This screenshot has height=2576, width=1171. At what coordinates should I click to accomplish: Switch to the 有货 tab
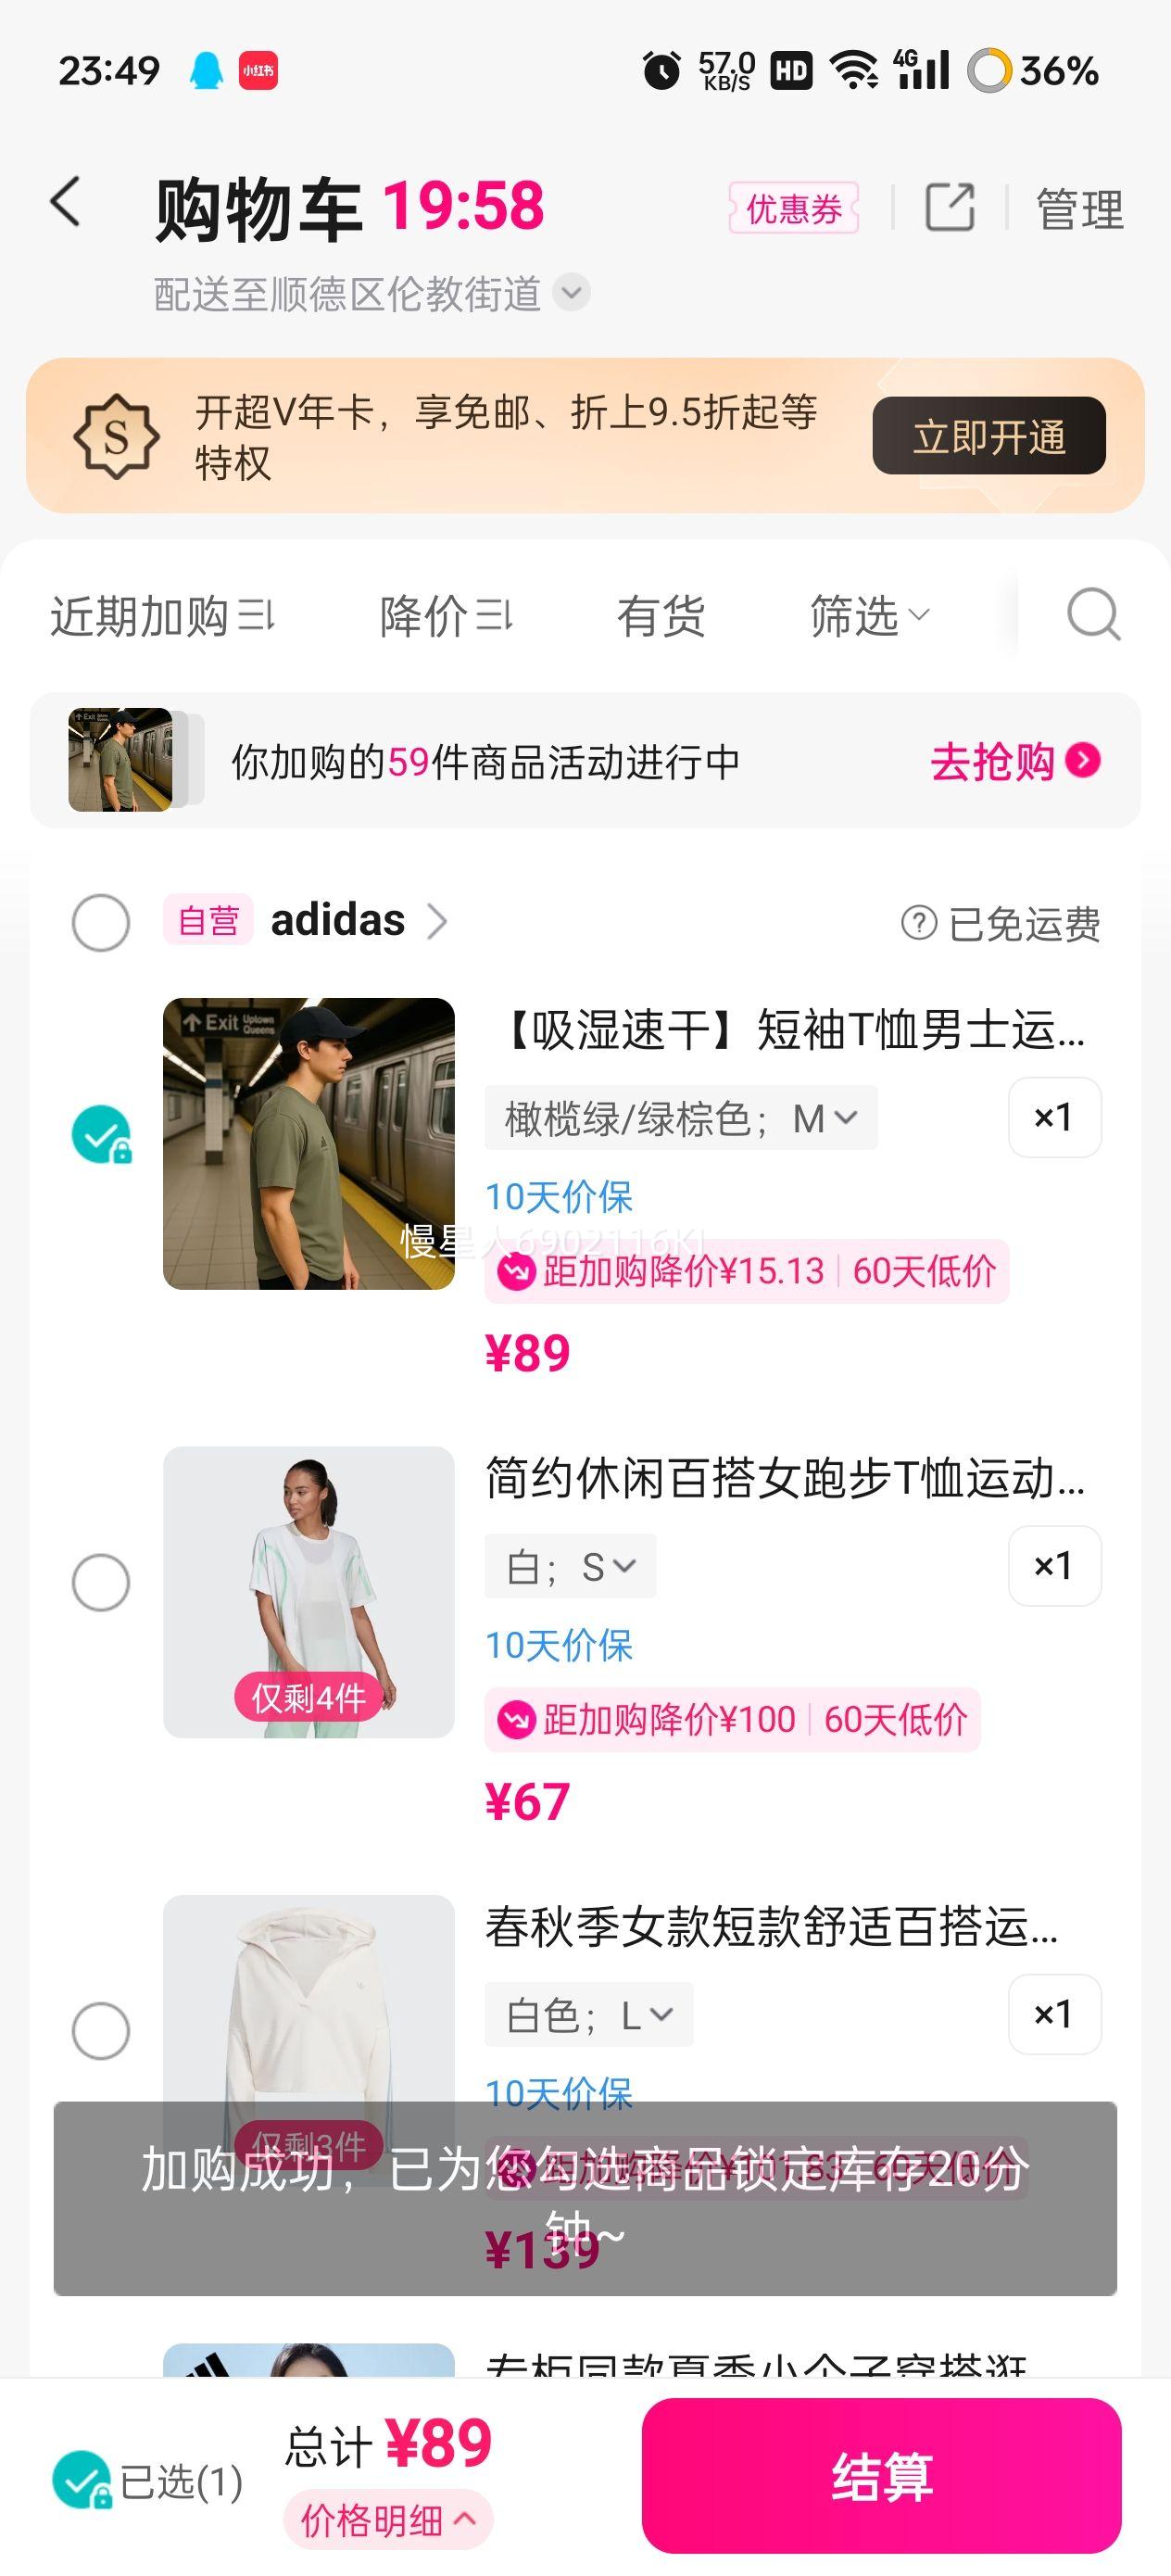point(661,616)
